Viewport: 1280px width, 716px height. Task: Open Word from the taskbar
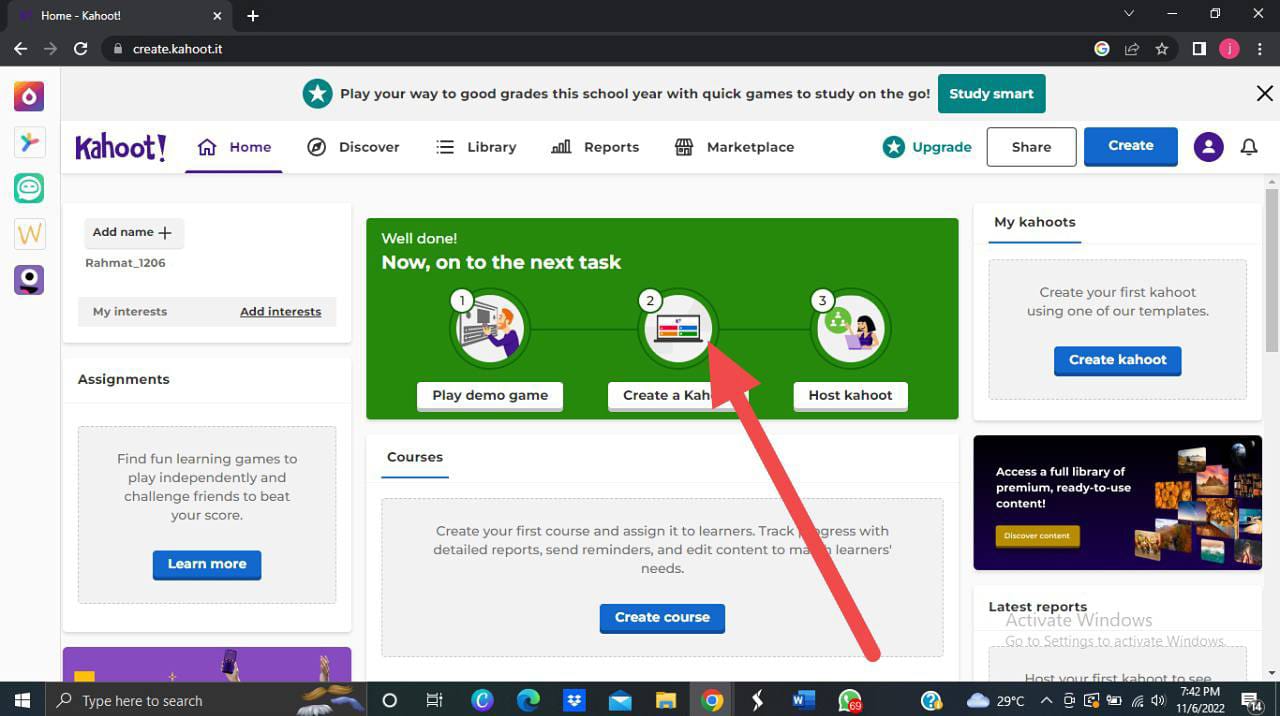[803, 700]
